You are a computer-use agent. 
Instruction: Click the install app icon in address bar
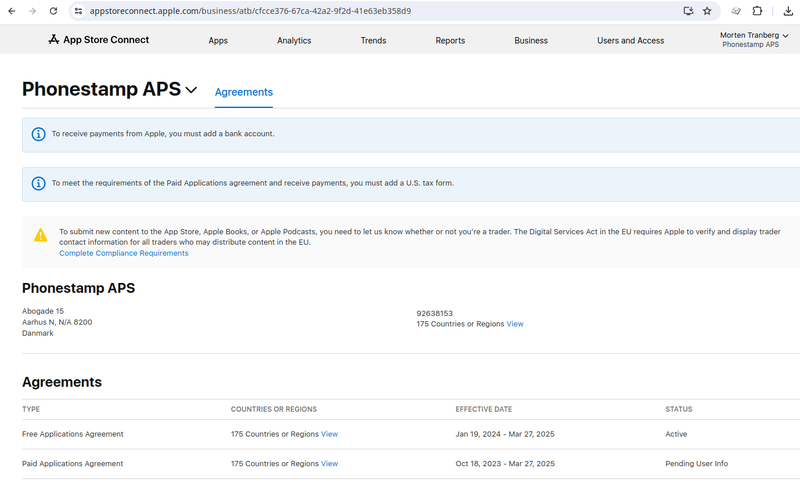click(x=688, y=11)
